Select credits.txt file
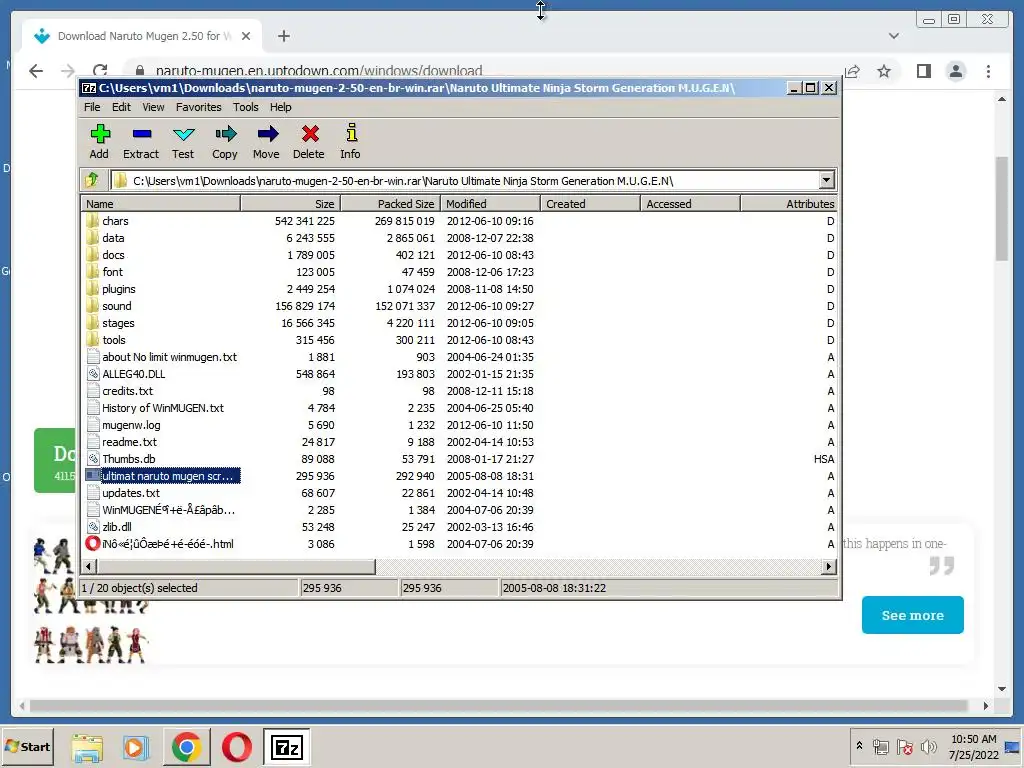 click(458, 391)
